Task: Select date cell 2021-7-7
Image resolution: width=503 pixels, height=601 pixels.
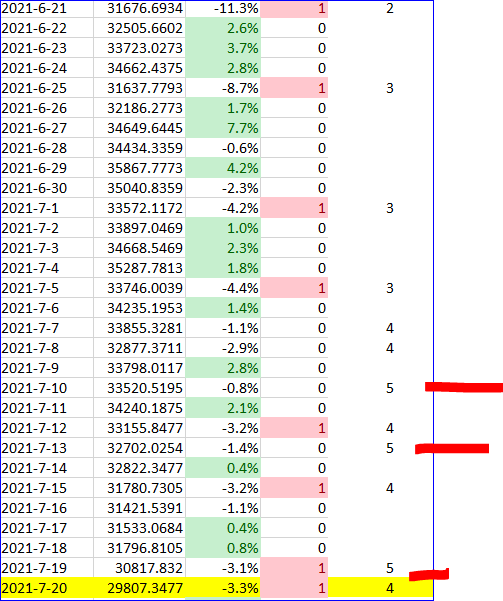Action: pos(47,328)
